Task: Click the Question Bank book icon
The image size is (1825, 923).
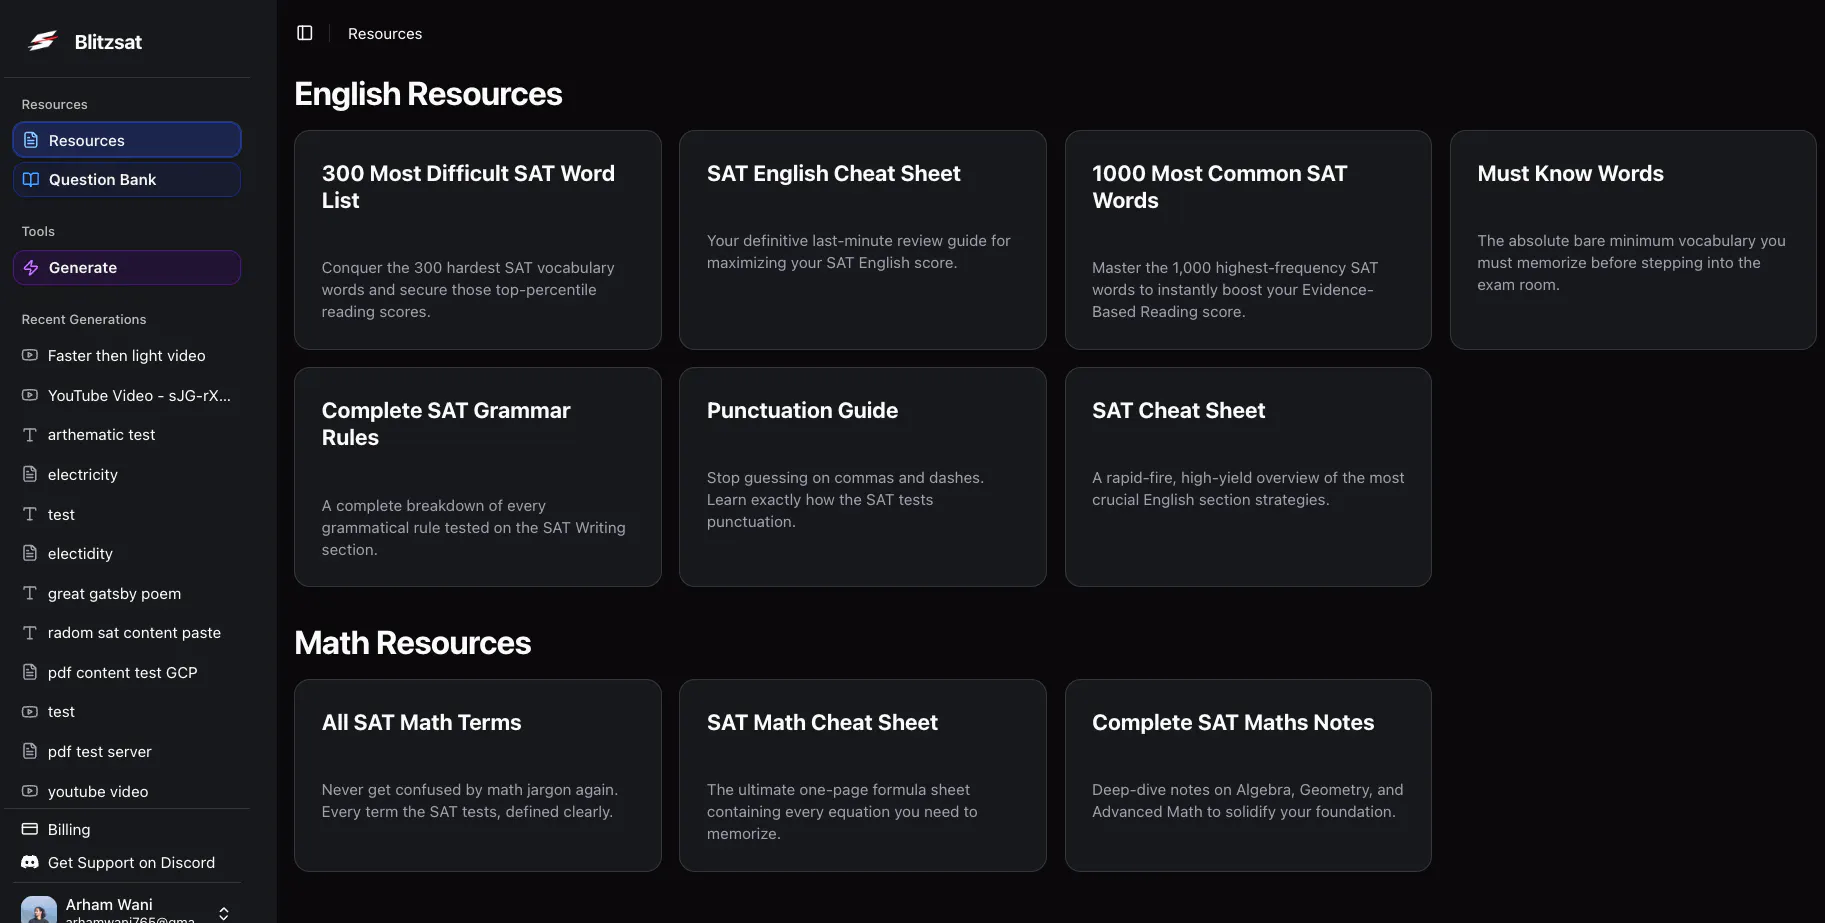Action: (x=31, y=179)
